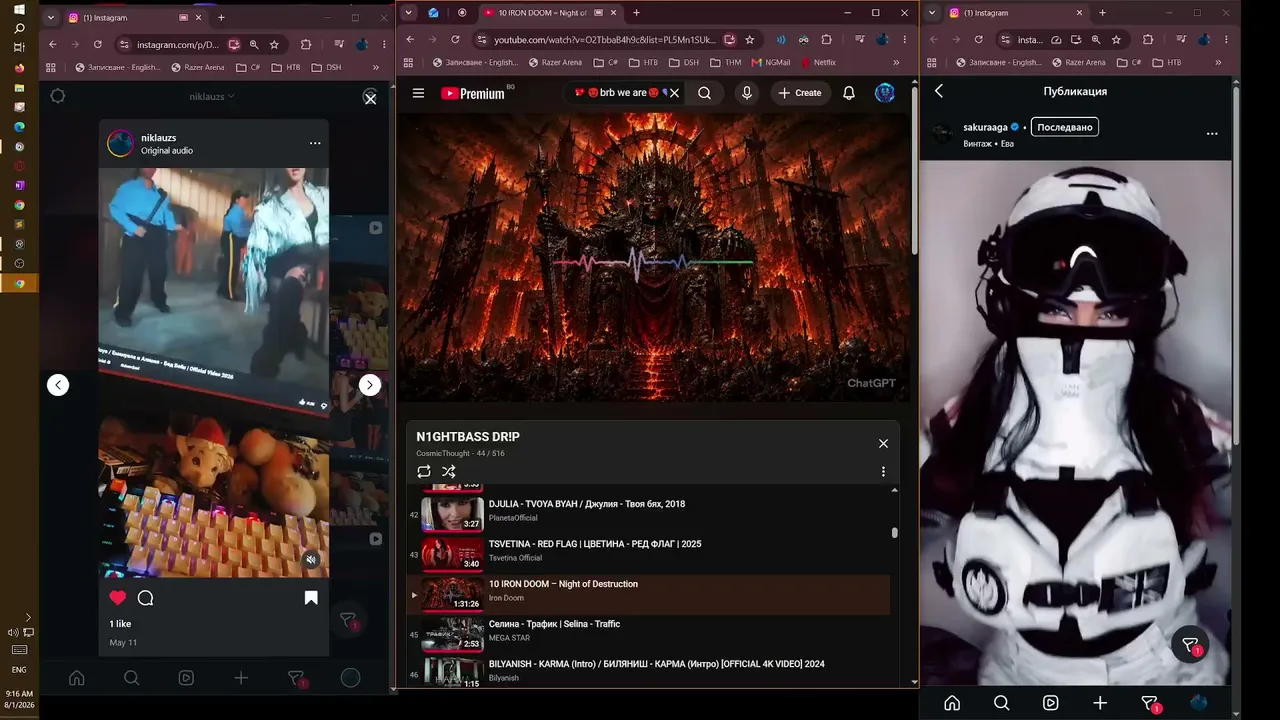Unlike the niklauzs post with red heart
1280x720 pixels.
(118, 598)
